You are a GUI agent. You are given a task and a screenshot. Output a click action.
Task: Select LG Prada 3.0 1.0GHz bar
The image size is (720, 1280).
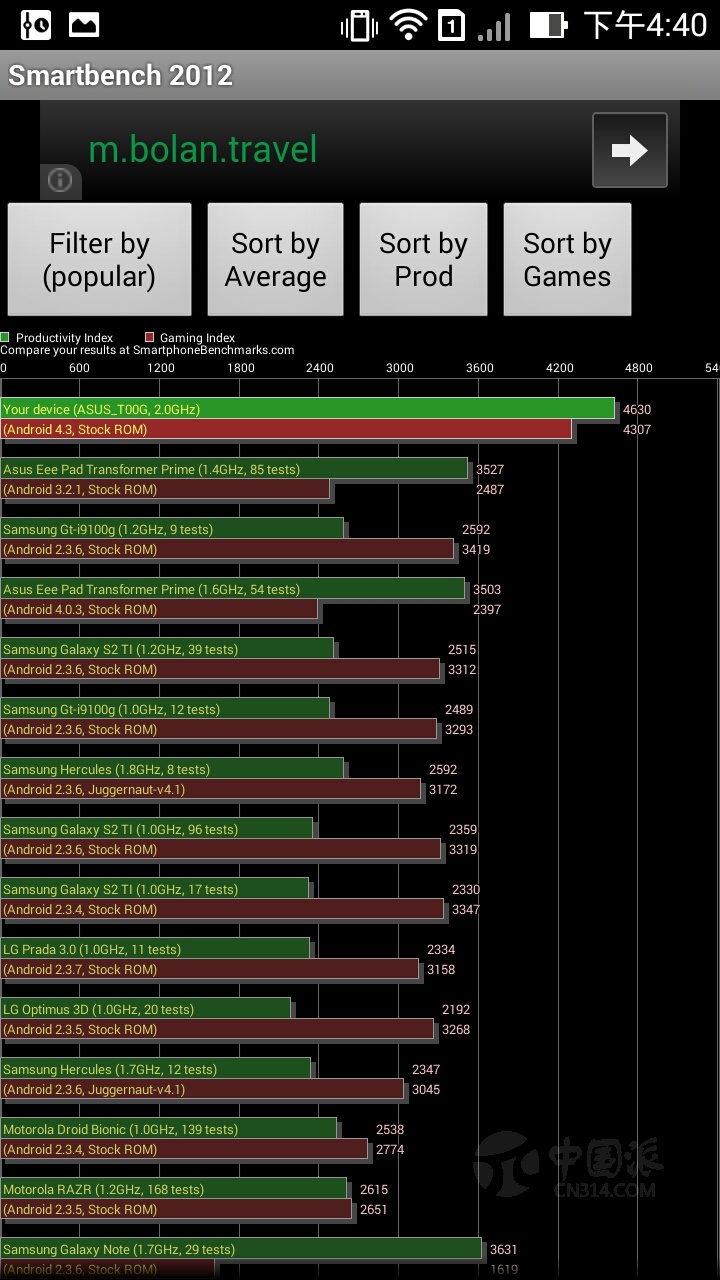coord(155,949)
